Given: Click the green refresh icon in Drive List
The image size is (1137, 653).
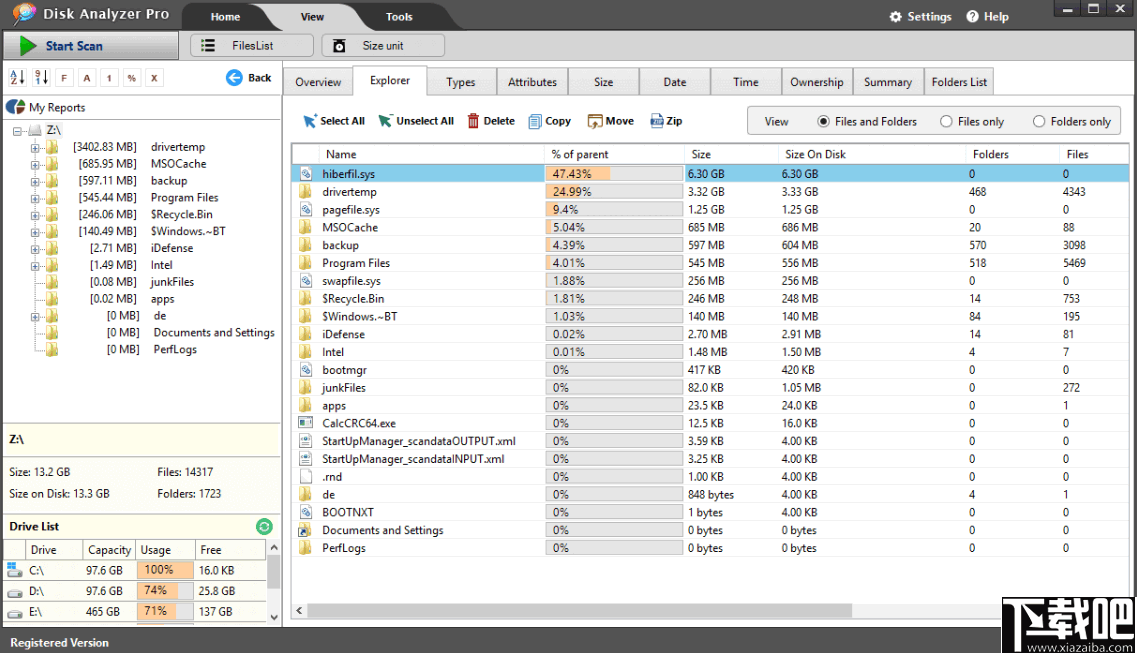Looking at the screenshot, I should pos(264,525).
